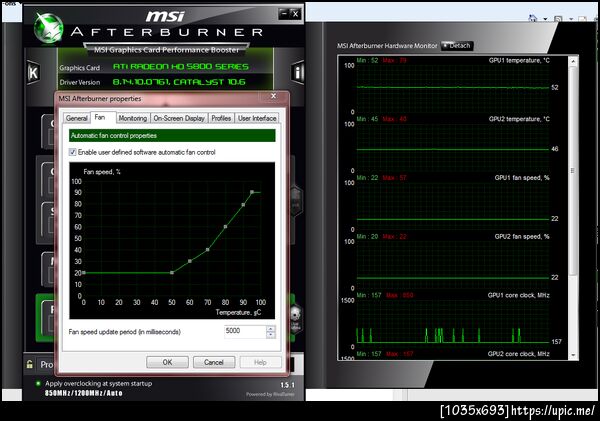Toggle the profile lock padlock icon
Viewport: 600px width, 421px height.
(x=29, y=364)
